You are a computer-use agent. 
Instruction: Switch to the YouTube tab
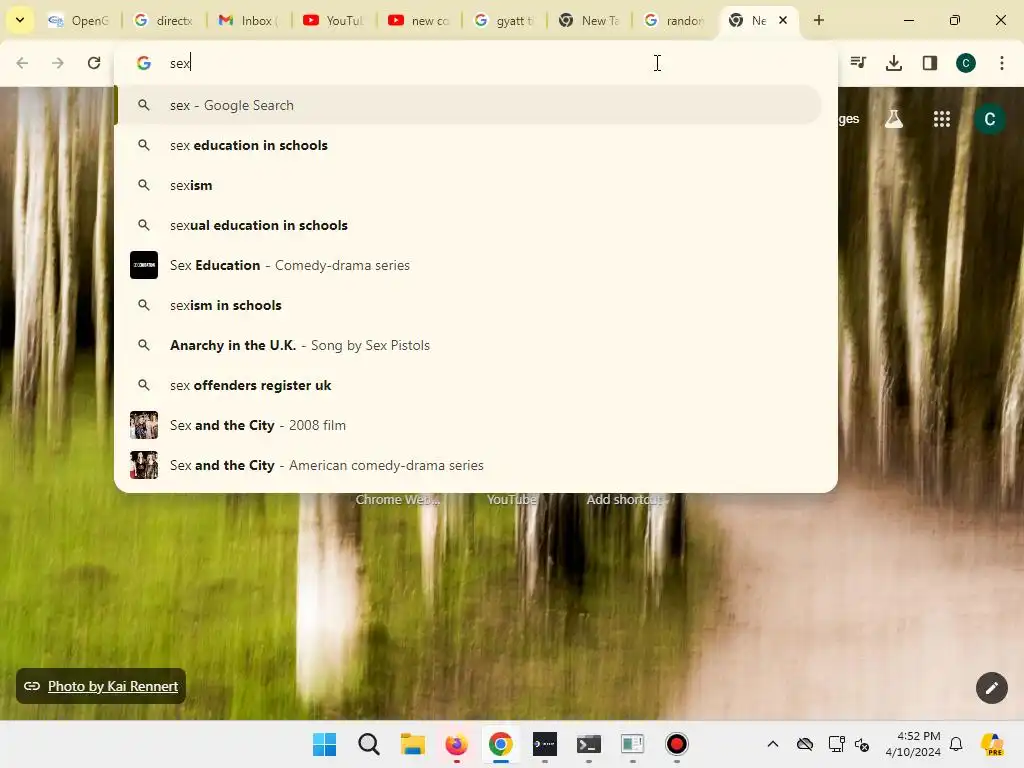333,21
